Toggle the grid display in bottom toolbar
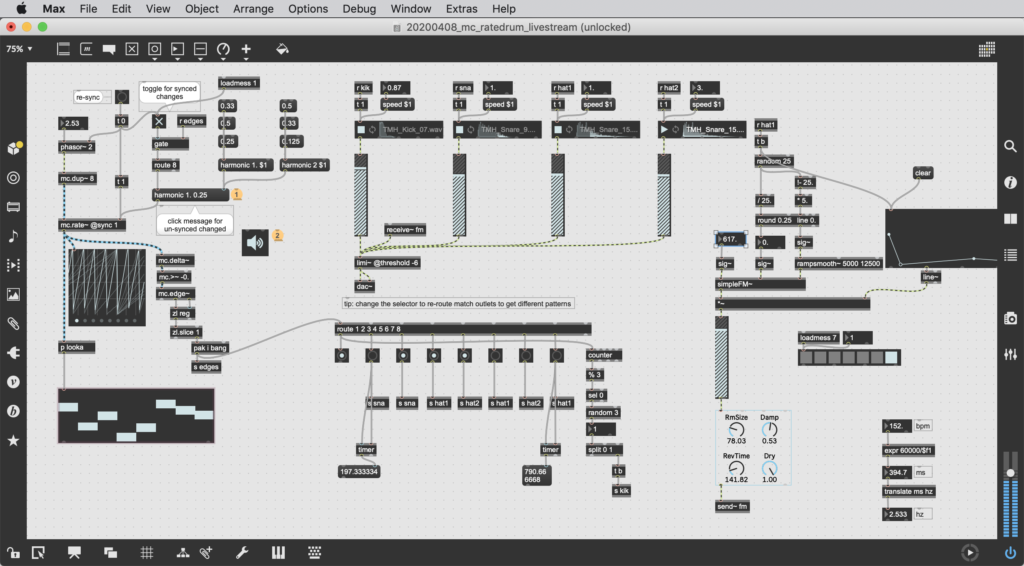The width and height of the screenshot is (1024, 566). tap(146, 552)
